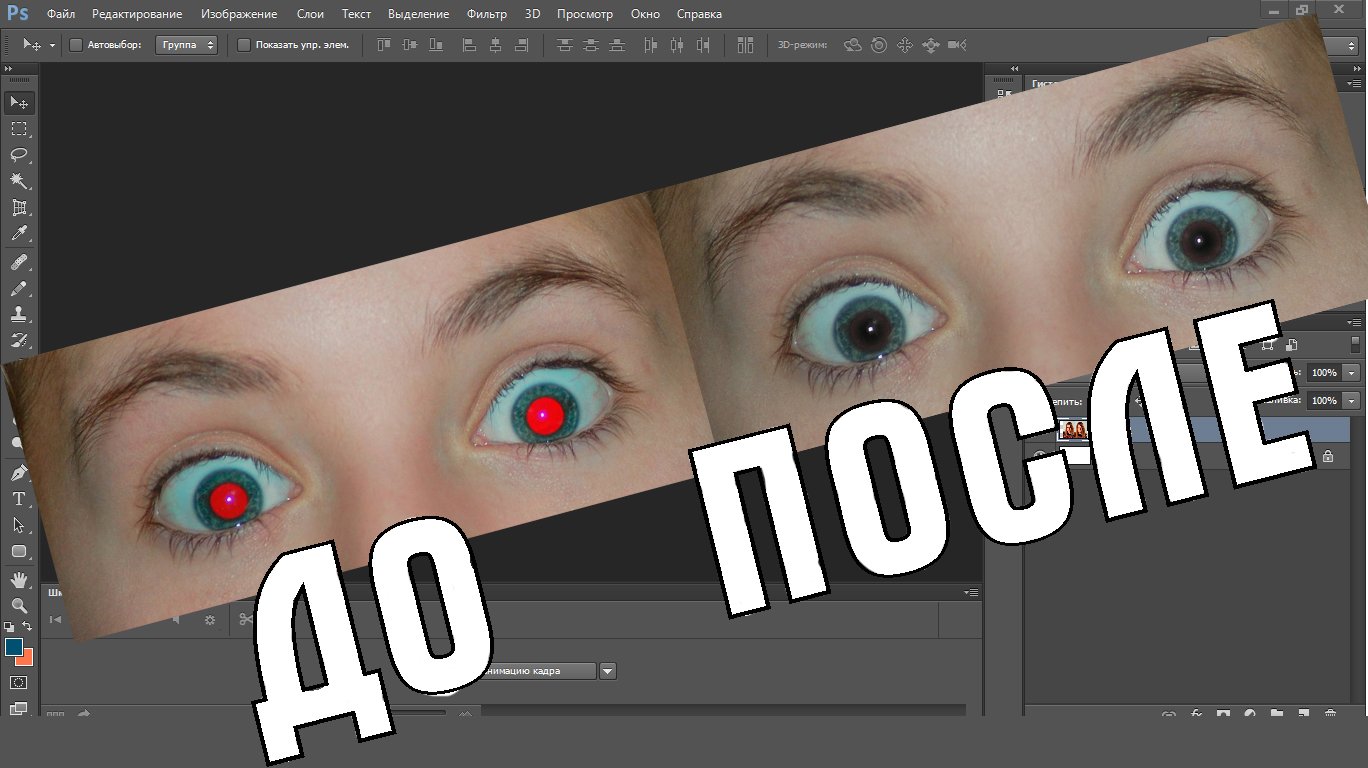The image size is (1368, 768).
Task: Toggle the Показать упр. элем. checkbox
Action: pos(244,45)
